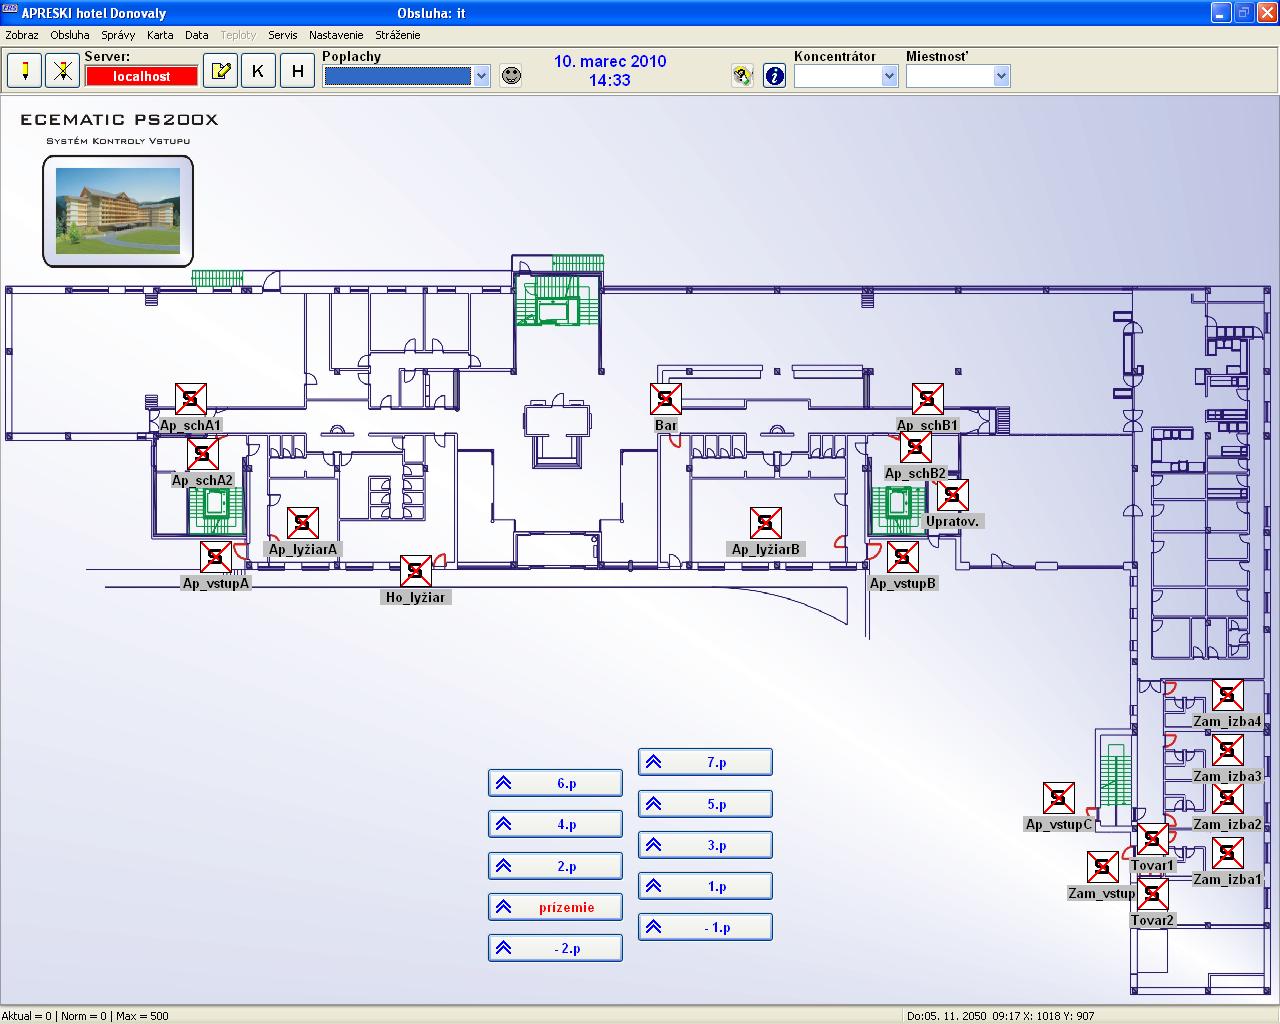Click the Ap_lyžiarB label
Viewport: 1280px width, 1024px height.
click(x=766, y=549)
